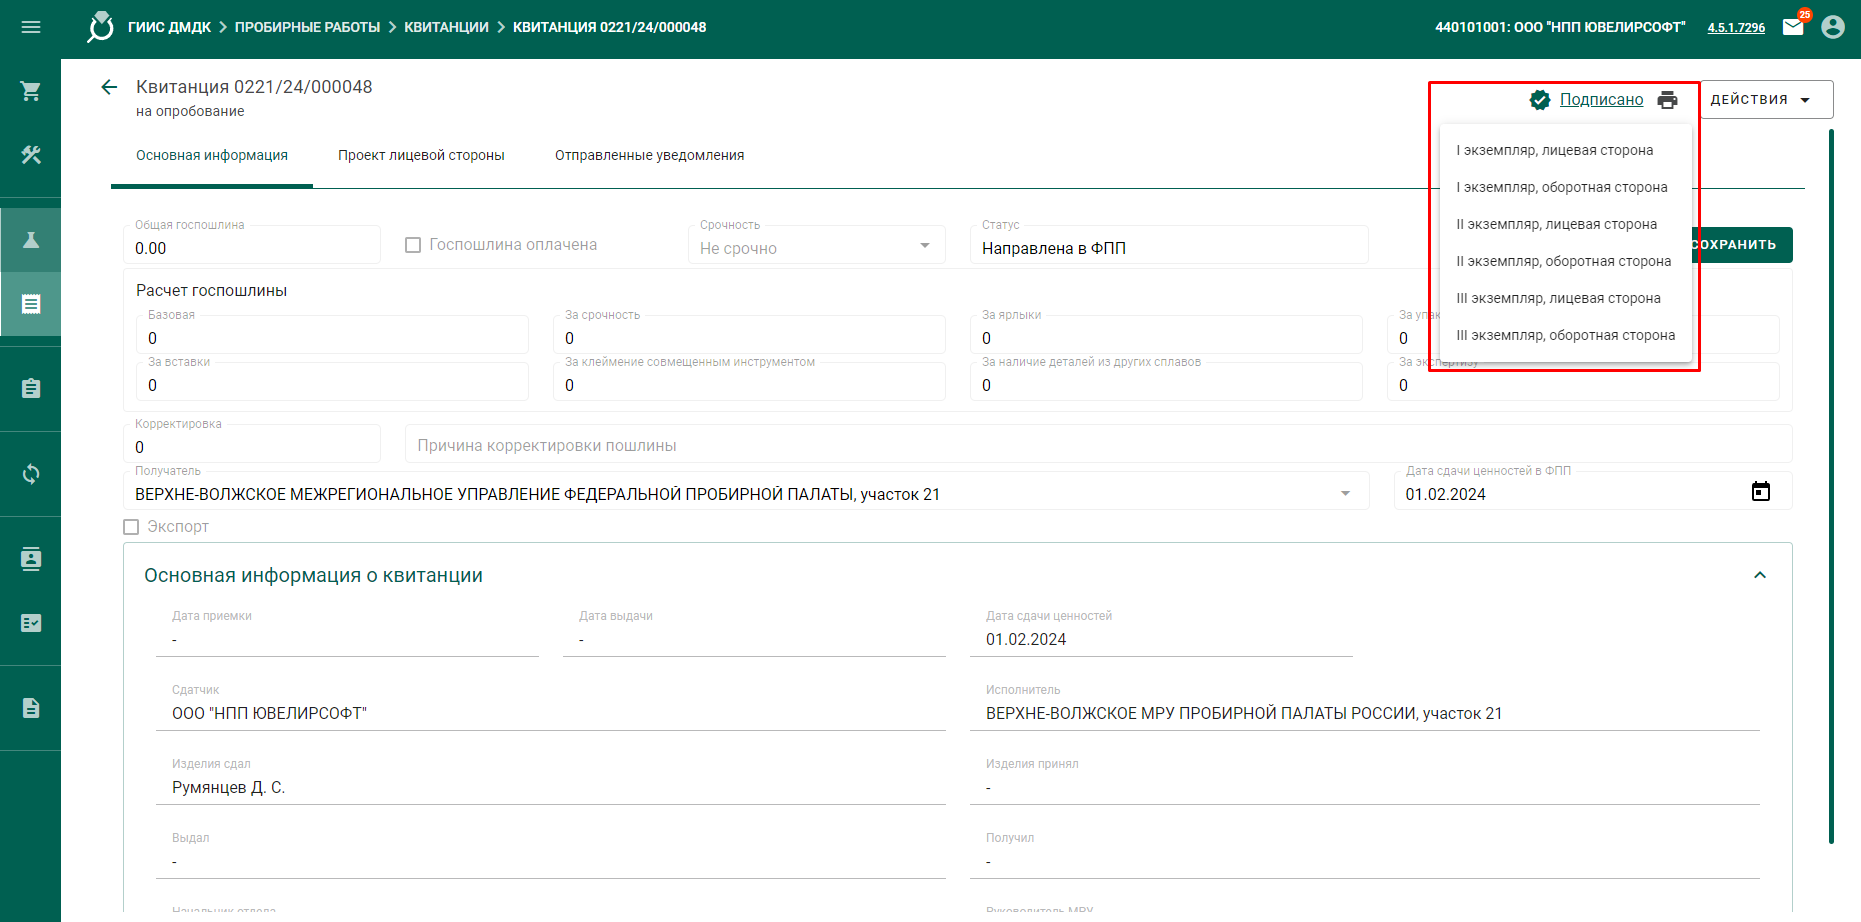Viewport: 1861px width, 922px height.
Task: Open the contacts card sidebar section
Action: [31, 559]
